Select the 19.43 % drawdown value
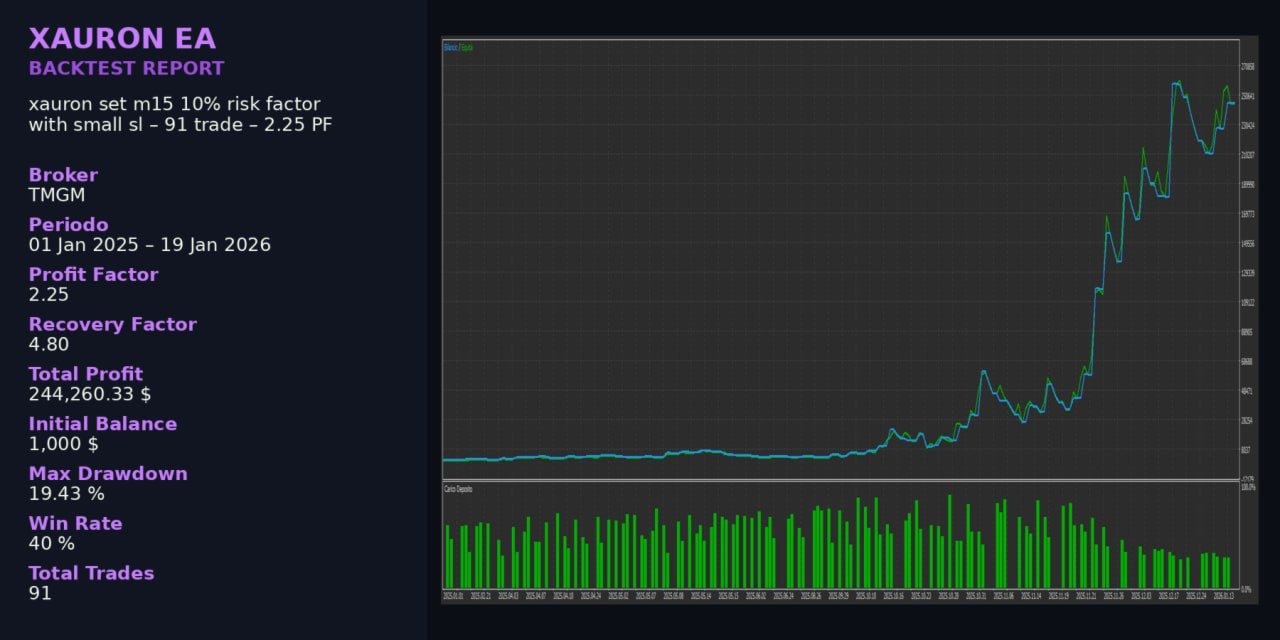The width and height of the screenshot is (1280, 640). coord(67,494)
